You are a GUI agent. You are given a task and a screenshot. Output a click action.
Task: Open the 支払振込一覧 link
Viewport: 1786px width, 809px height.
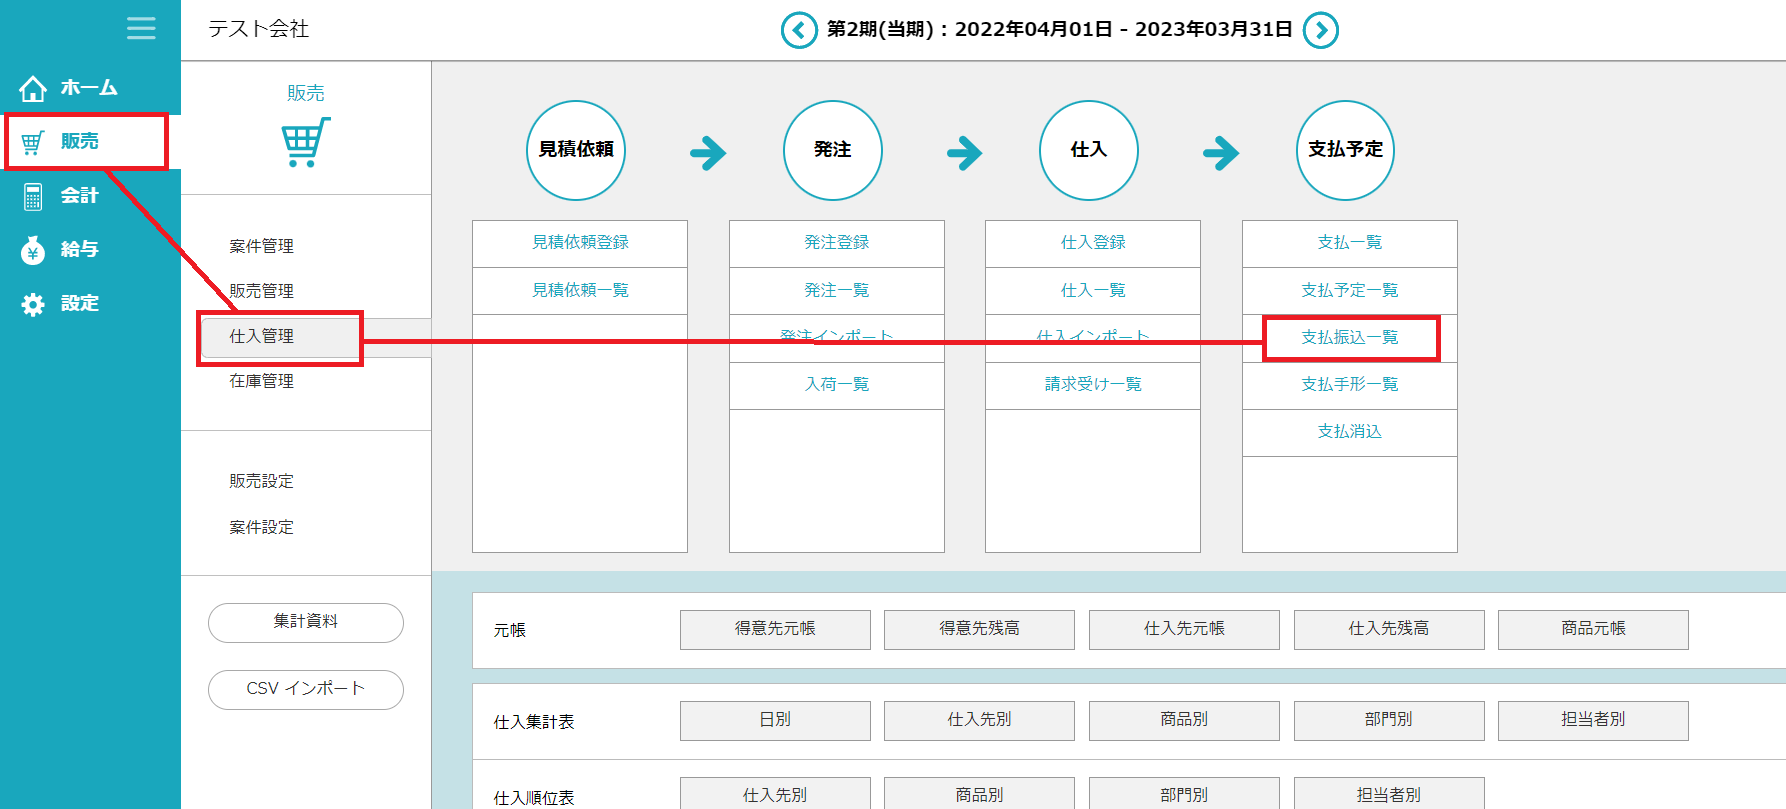pos(1349,338)
